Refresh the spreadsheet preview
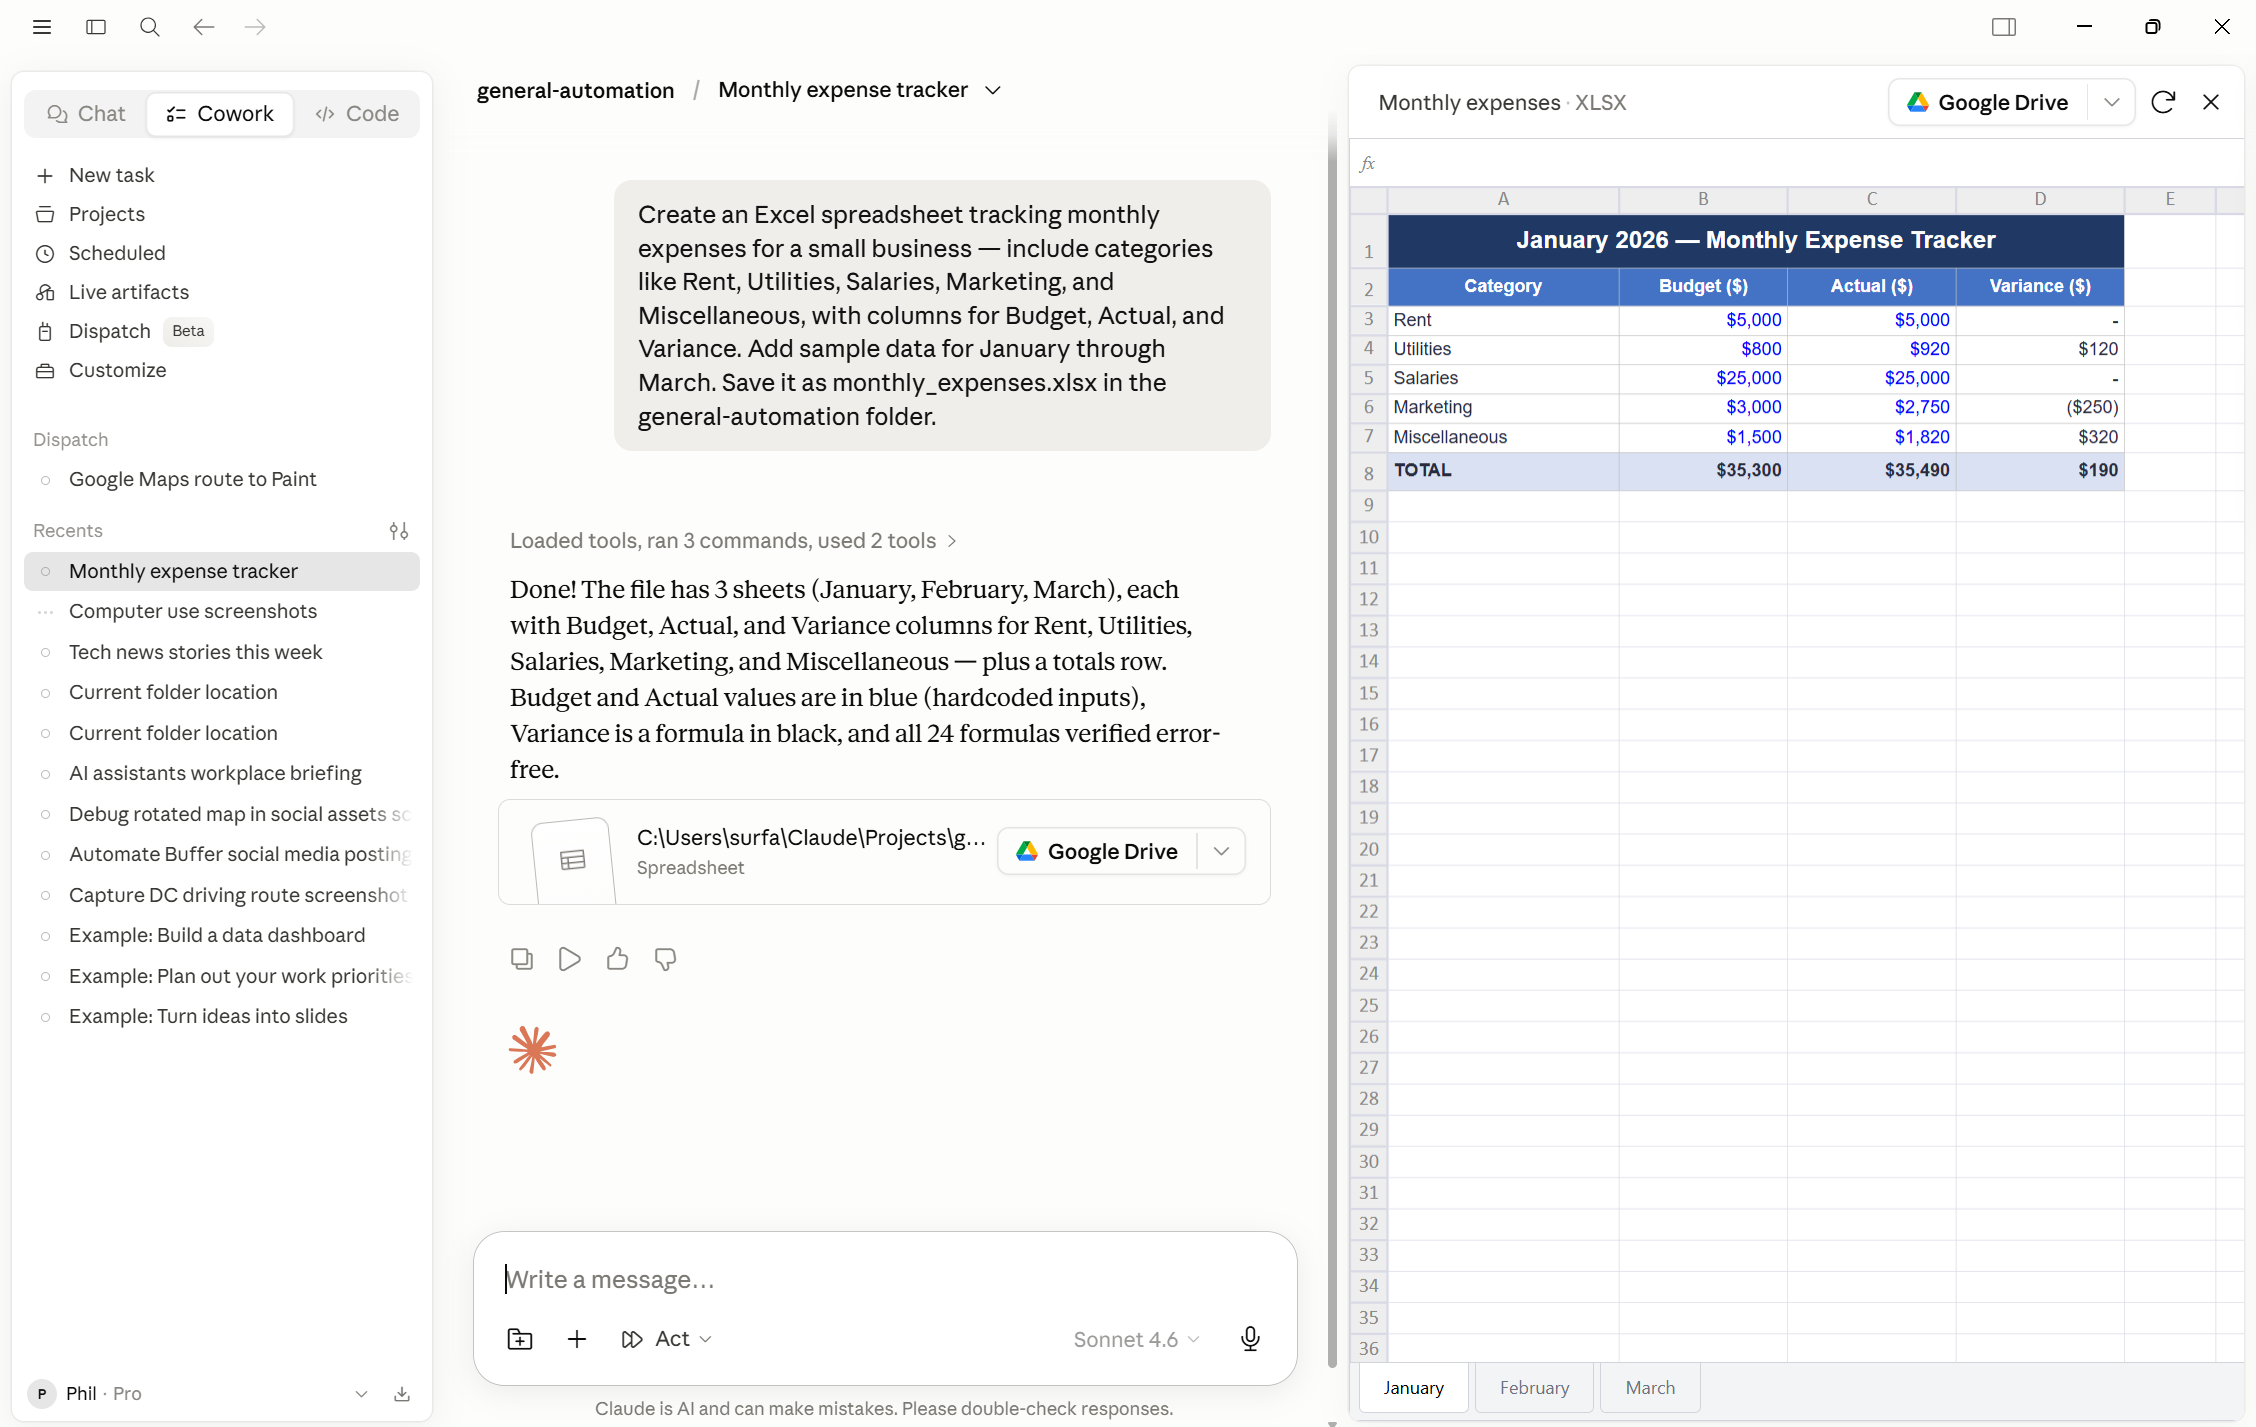This screenshot has height=1427, width=2256. point(2163,102)
